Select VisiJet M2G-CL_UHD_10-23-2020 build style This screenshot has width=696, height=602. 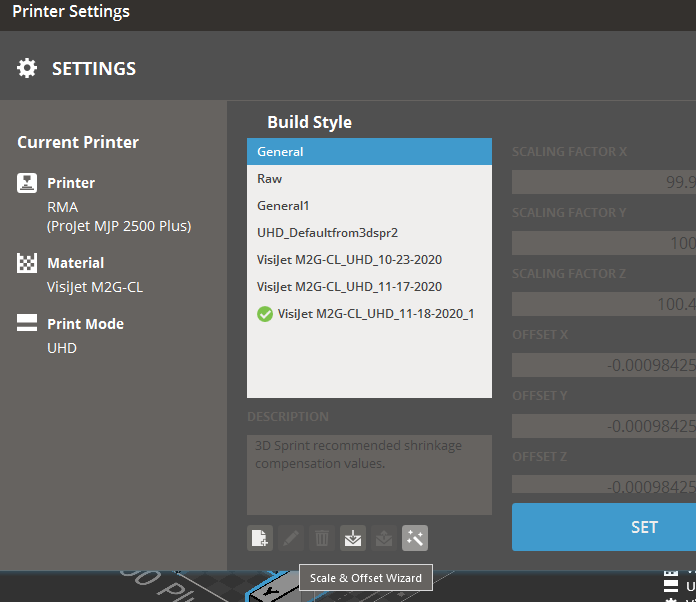(369, 260)
